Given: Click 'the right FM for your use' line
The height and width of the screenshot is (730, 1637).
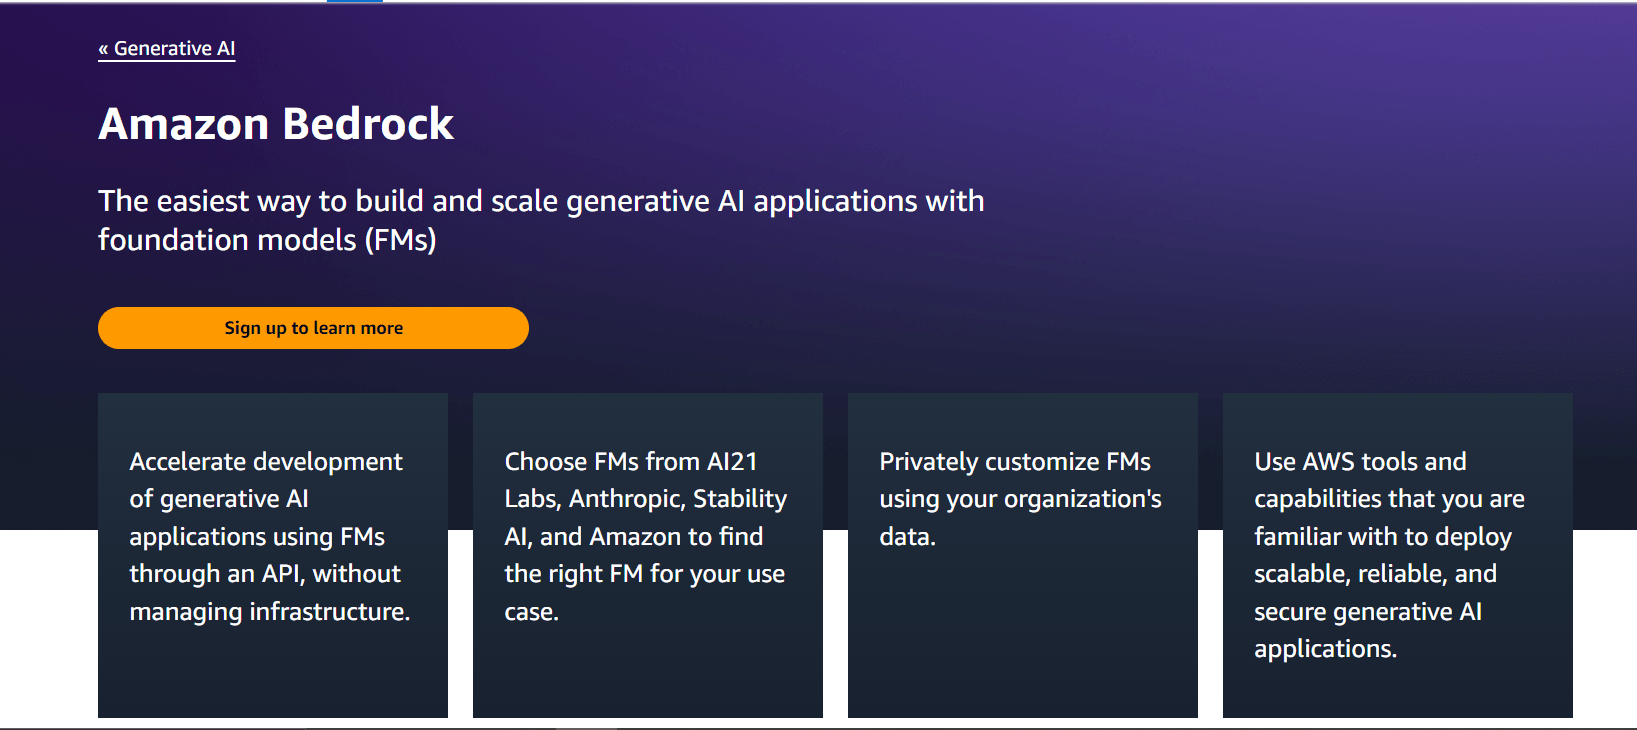Looking at the screenshot, I should tap(645, 574).
